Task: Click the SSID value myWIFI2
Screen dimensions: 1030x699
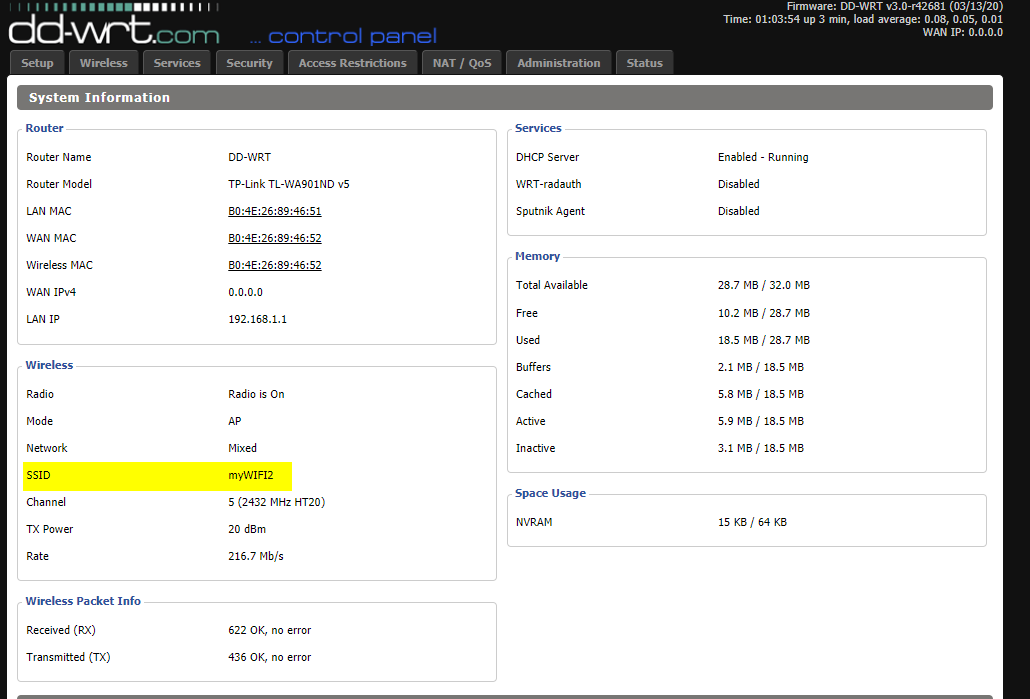Action: click(251, 475)
